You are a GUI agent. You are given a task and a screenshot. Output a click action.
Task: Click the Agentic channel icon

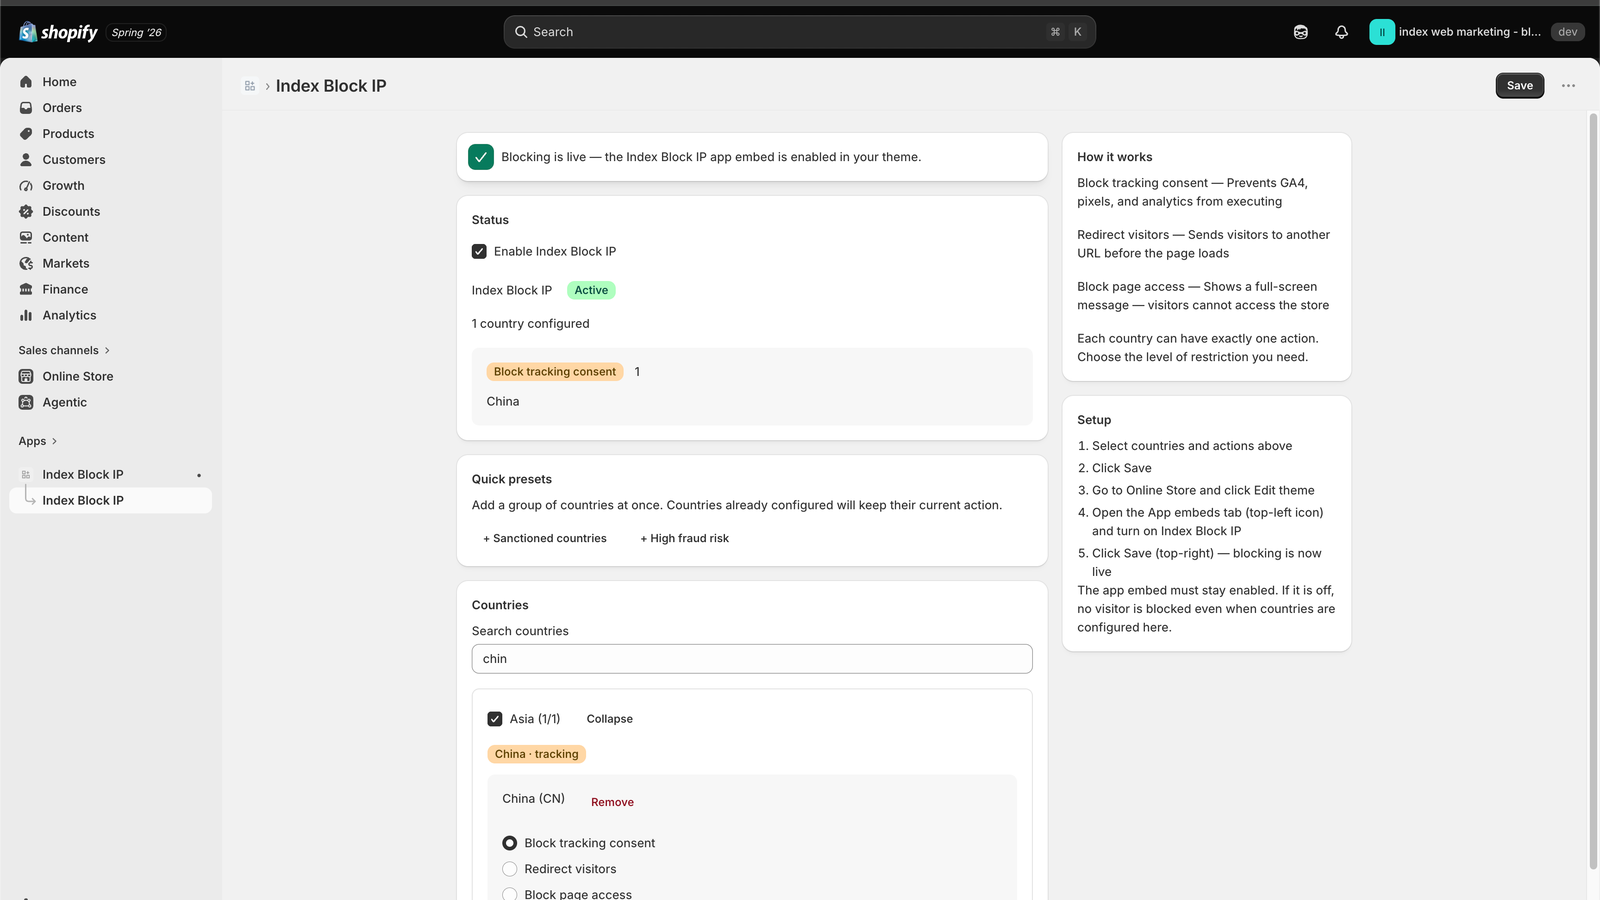pos(26,403)
